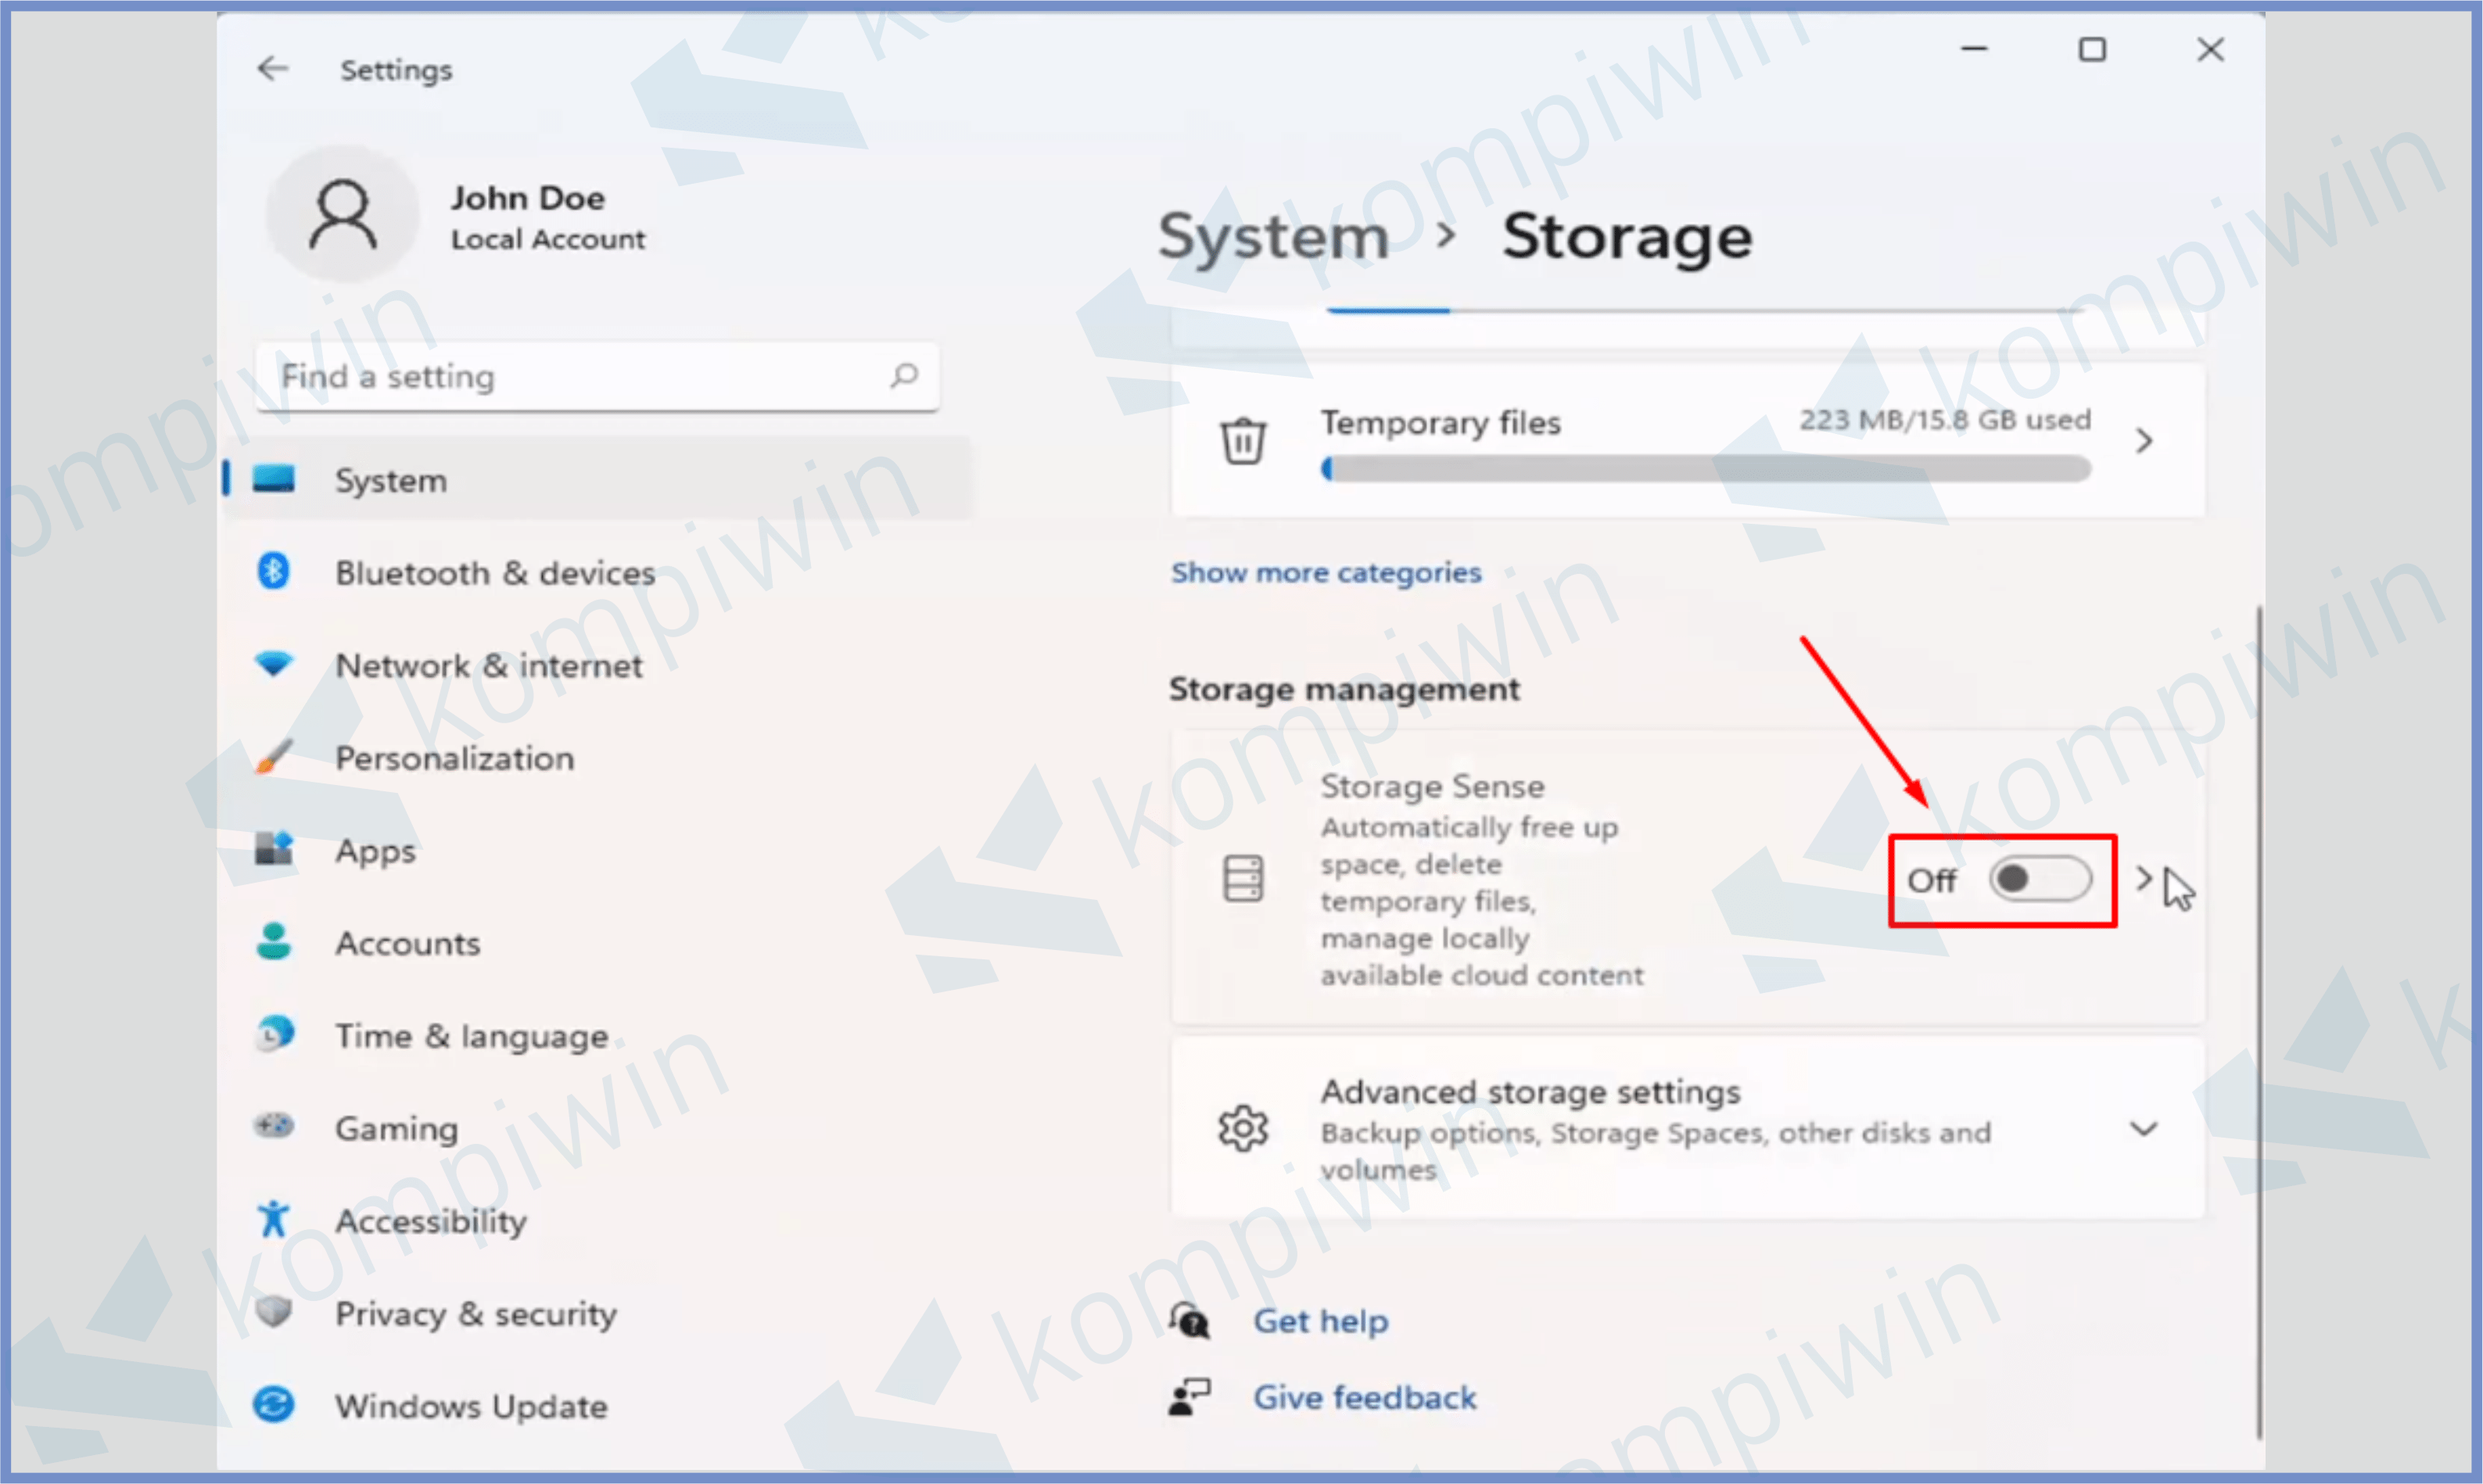Click the Network wifi icon in sidebar

pyautogui.click(x=273, y=663)
